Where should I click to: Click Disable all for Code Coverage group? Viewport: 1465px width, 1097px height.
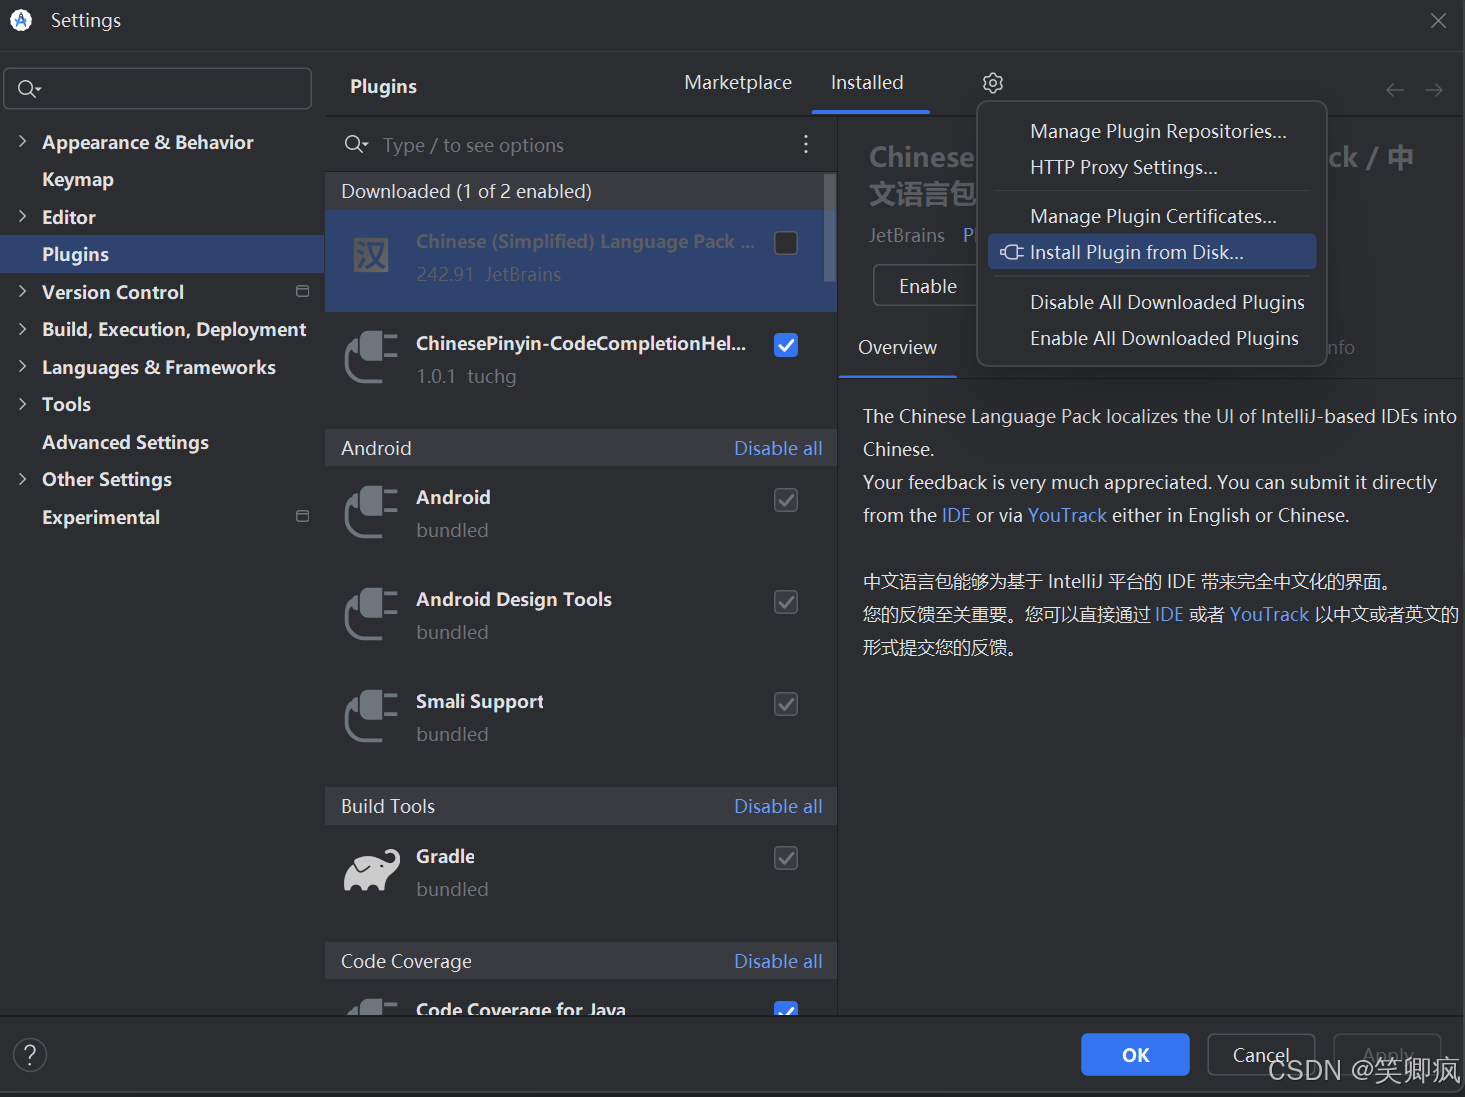click(778, 961)
